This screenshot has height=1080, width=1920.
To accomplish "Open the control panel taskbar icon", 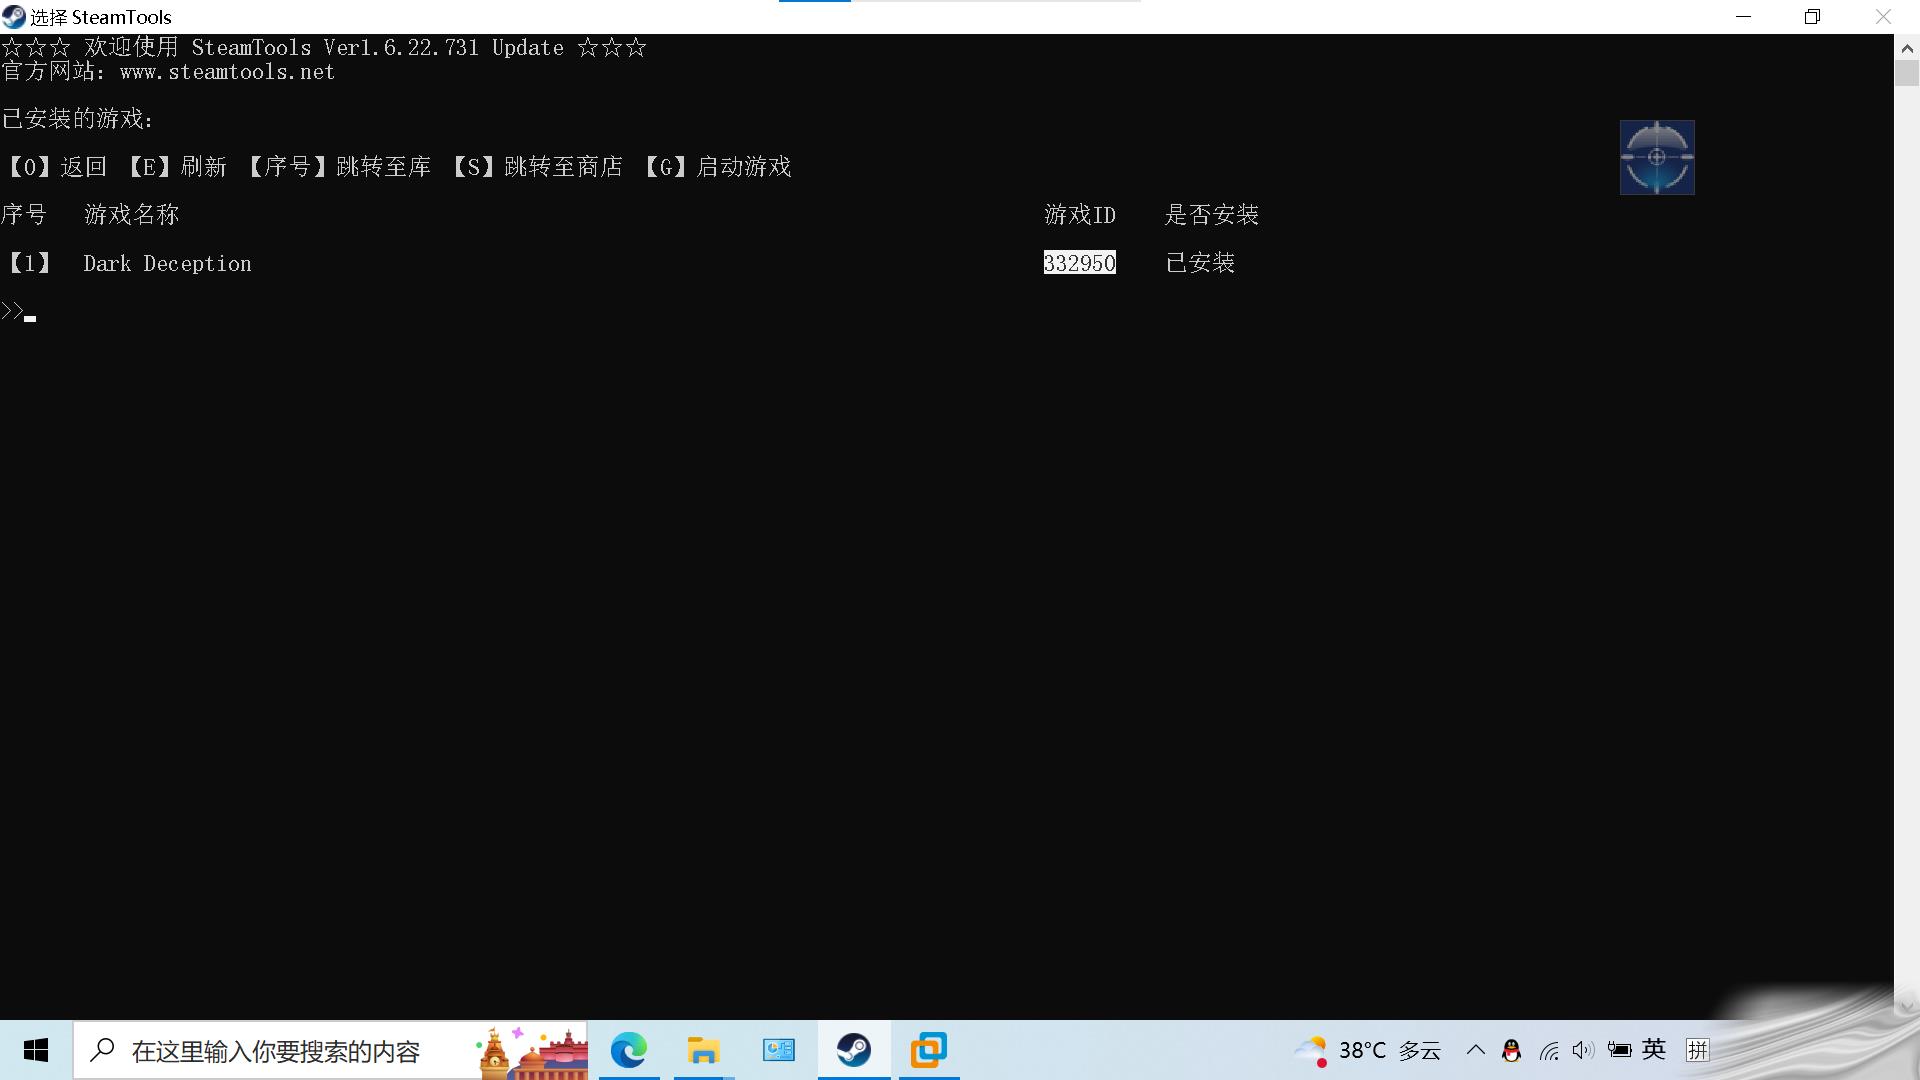I will (x=778, y=1050).
